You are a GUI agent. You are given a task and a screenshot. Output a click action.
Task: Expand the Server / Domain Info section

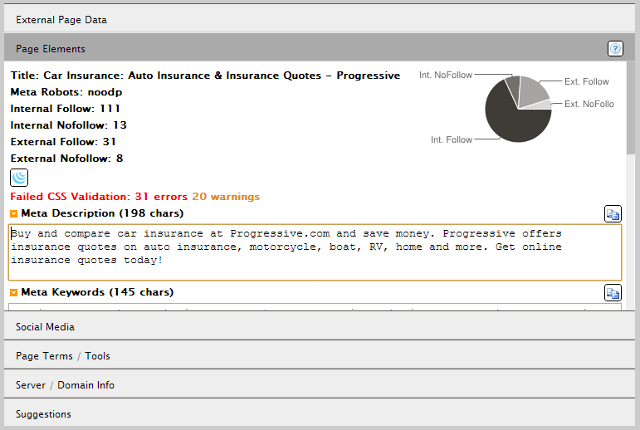click(319, 385)
